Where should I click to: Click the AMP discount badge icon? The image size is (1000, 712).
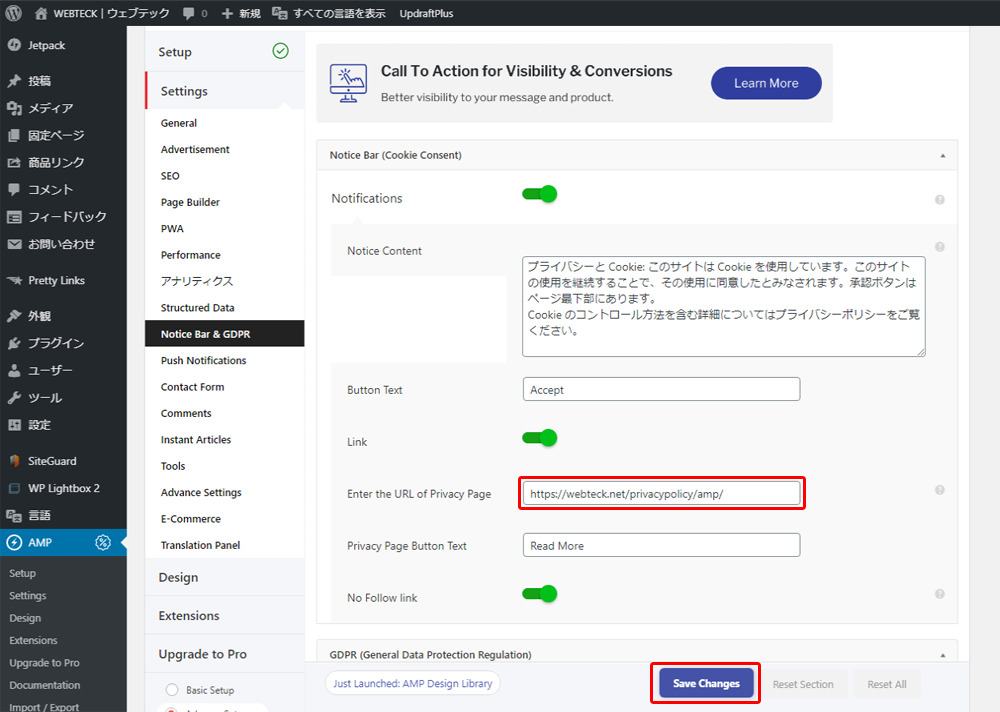click(103, 542)
